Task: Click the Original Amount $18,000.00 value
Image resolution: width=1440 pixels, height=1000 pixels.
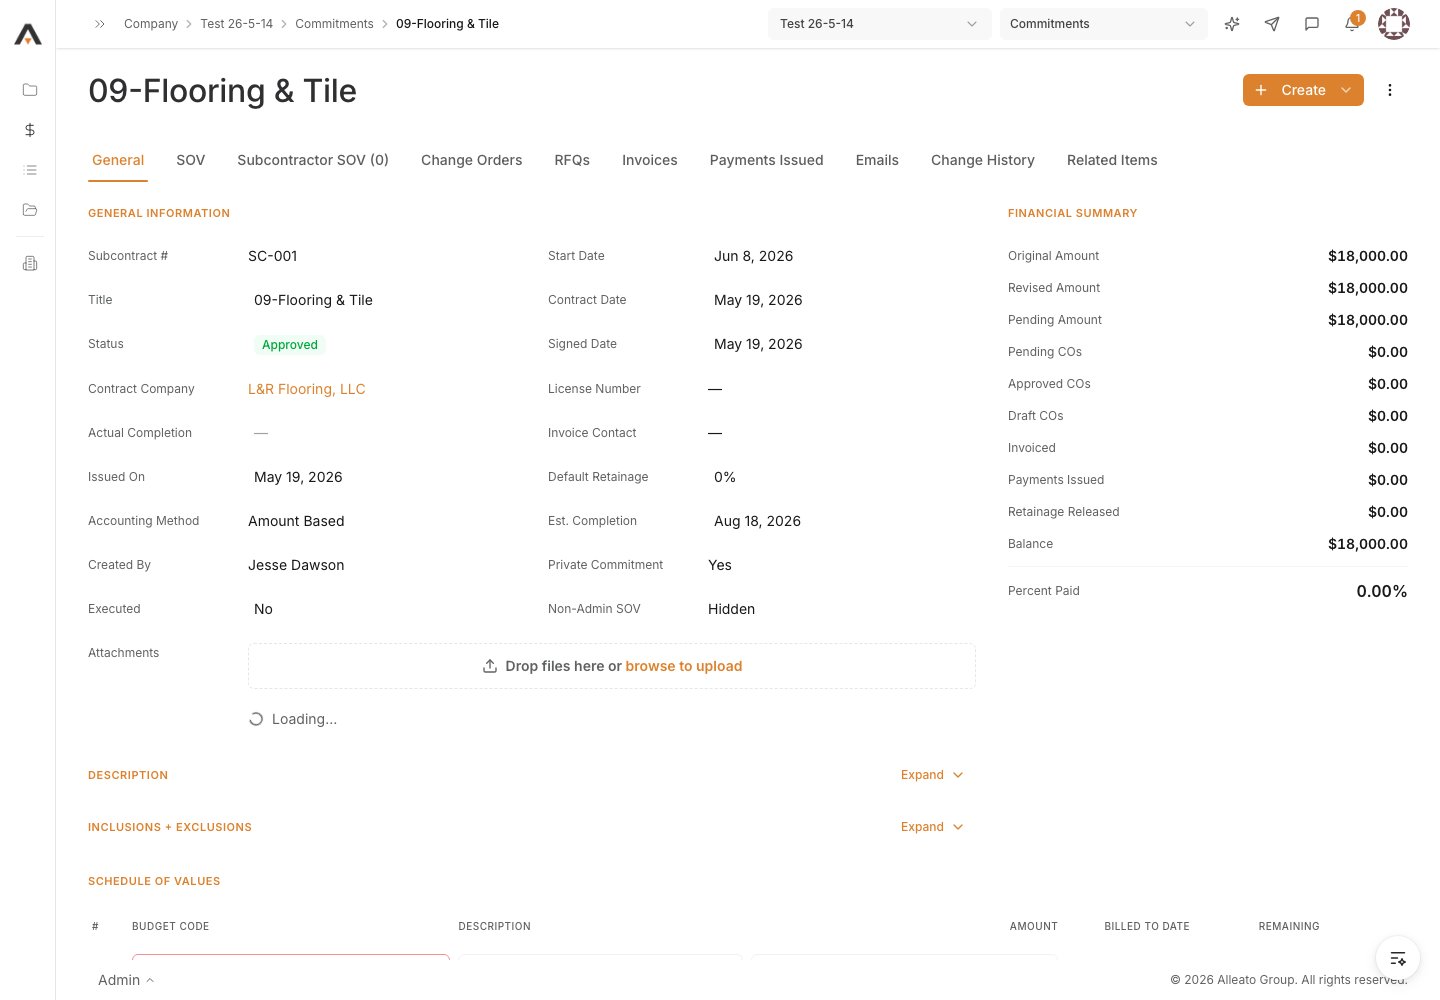Action: click(1368, 256)
